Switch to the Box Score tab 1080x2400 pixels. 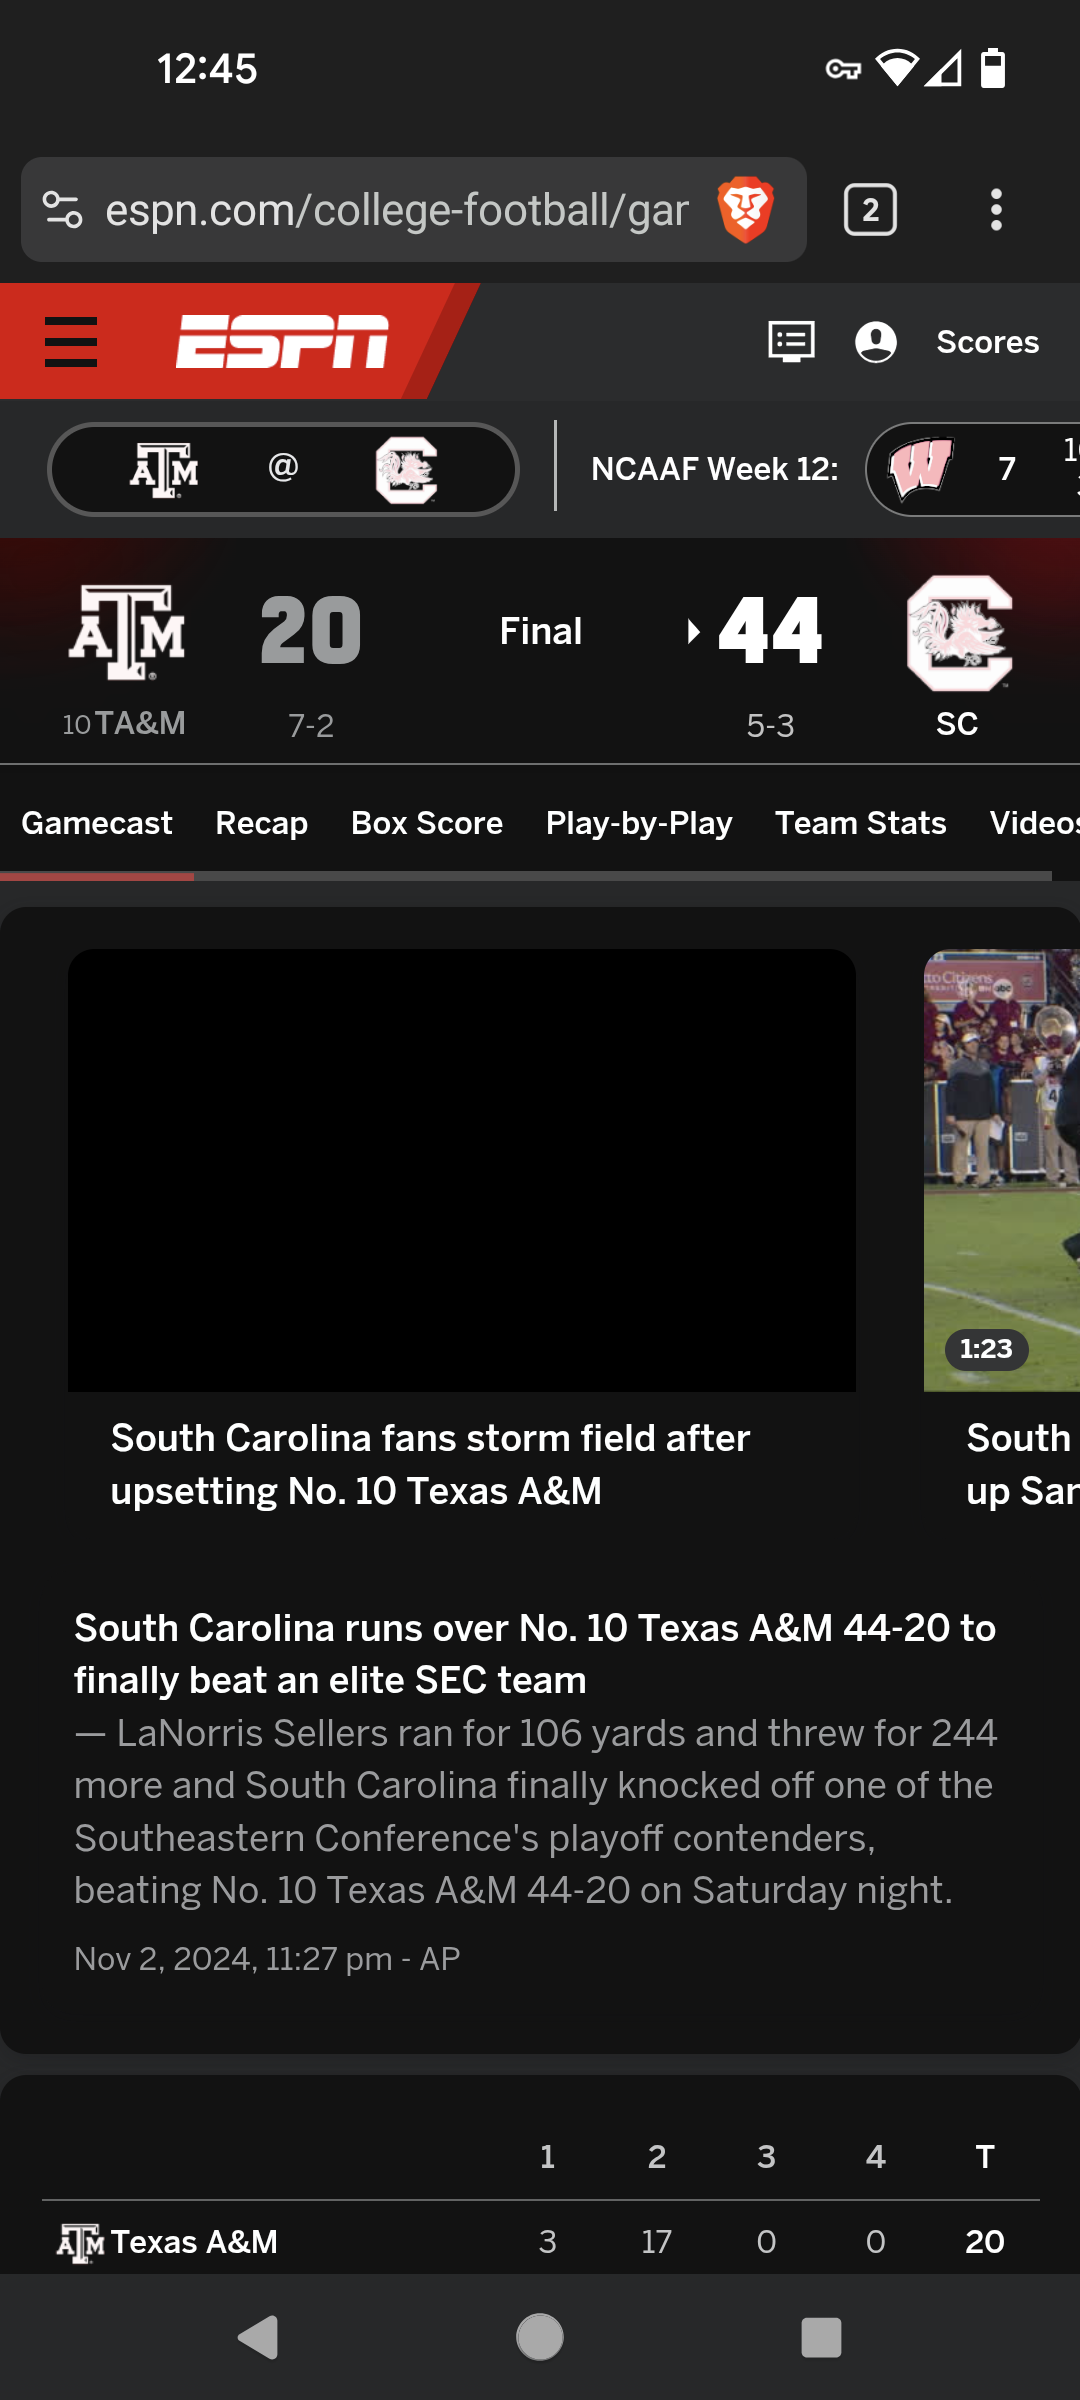427,823
